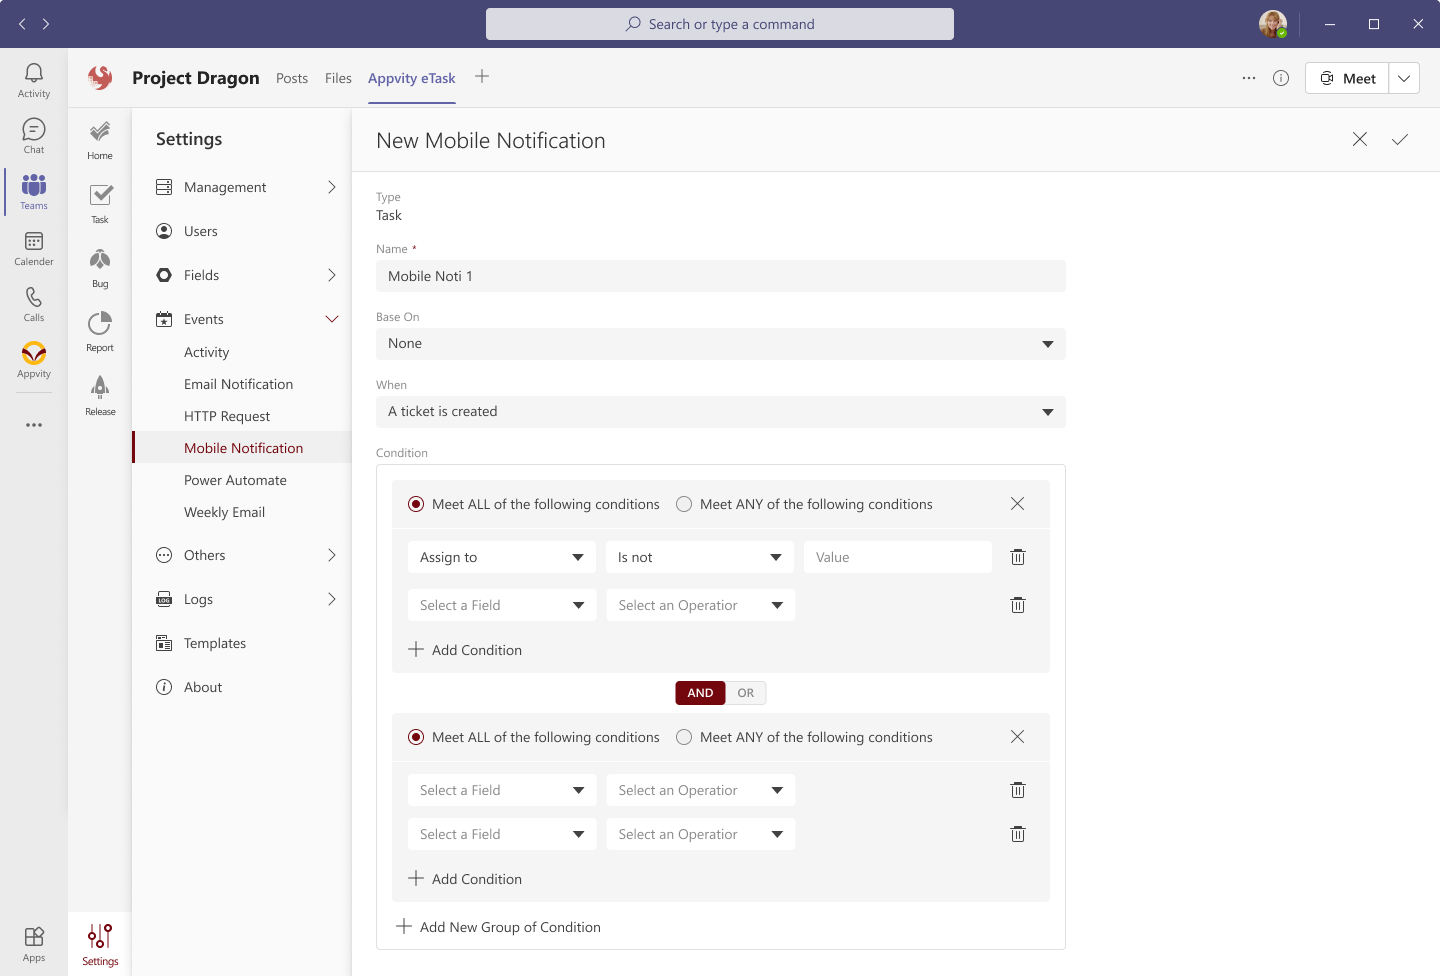Click the Value input field

point(897,557)
